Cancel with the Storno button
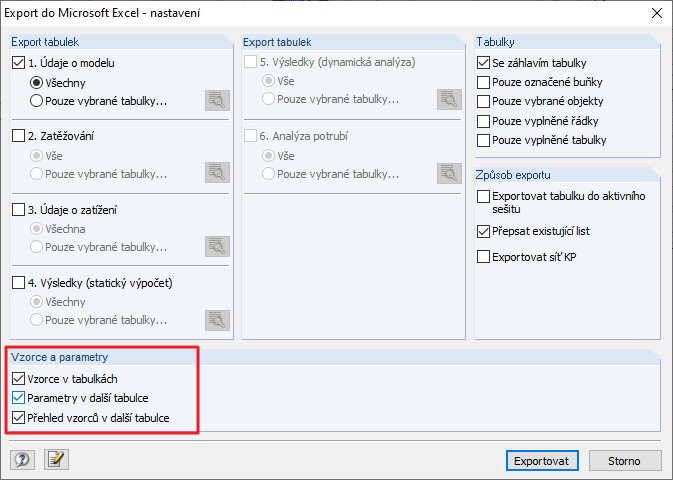The height and width of the screenshot is (480, 673). (624, 461)
